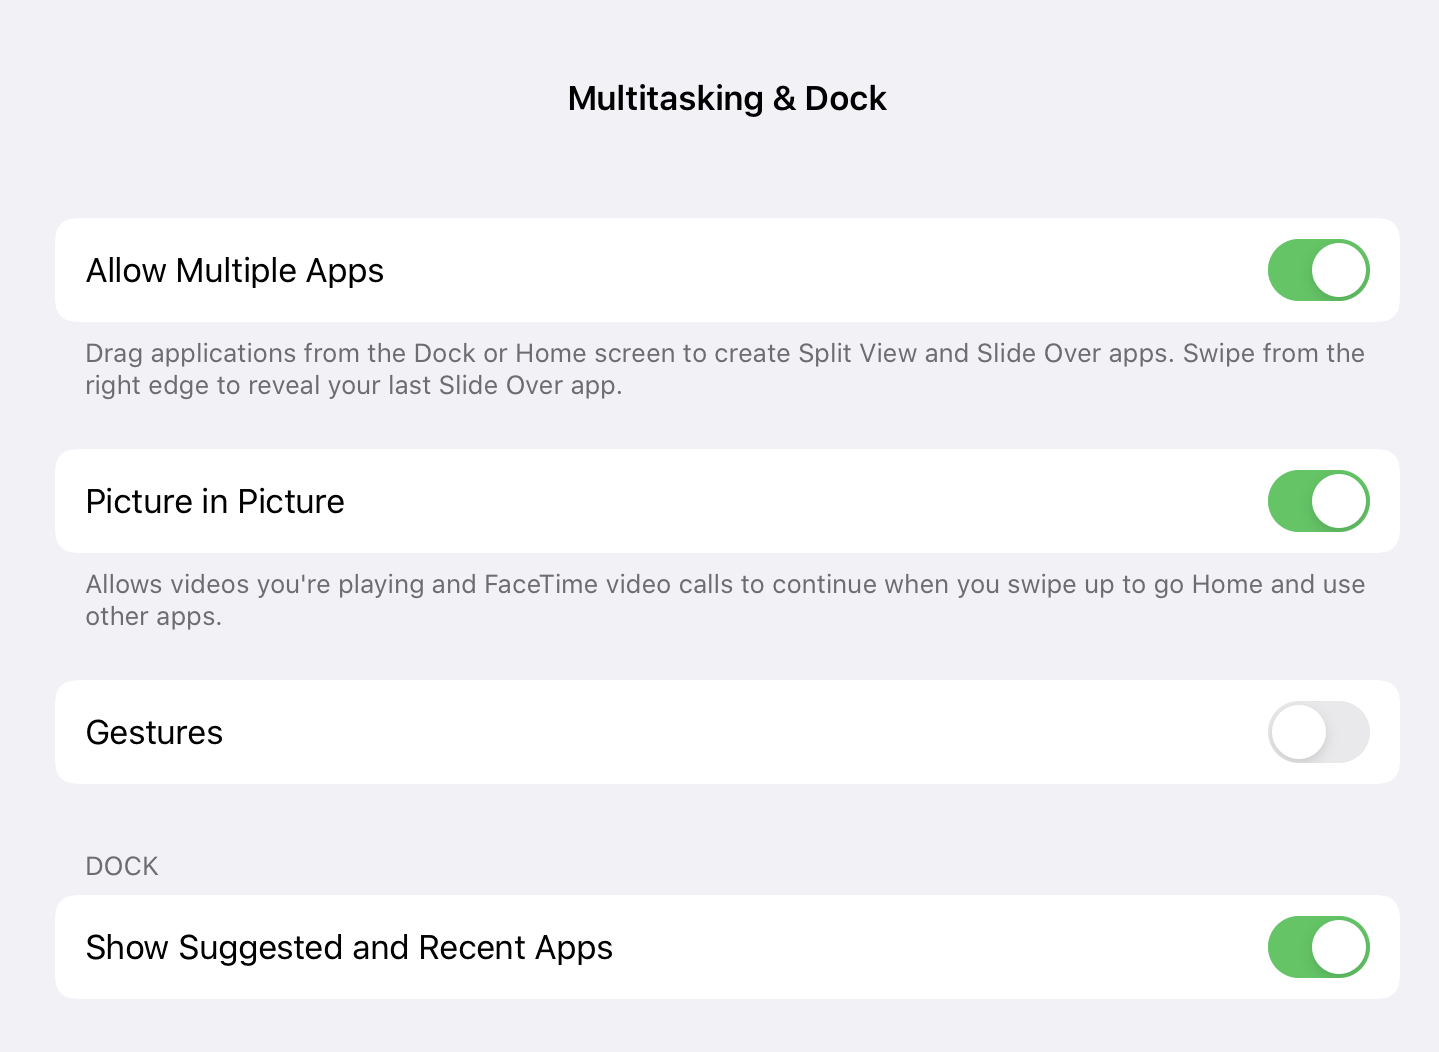Click the "DOCK" section header
This screenshot has width=1439, height=1052.
pyautogui.click(x=122, y=866)
